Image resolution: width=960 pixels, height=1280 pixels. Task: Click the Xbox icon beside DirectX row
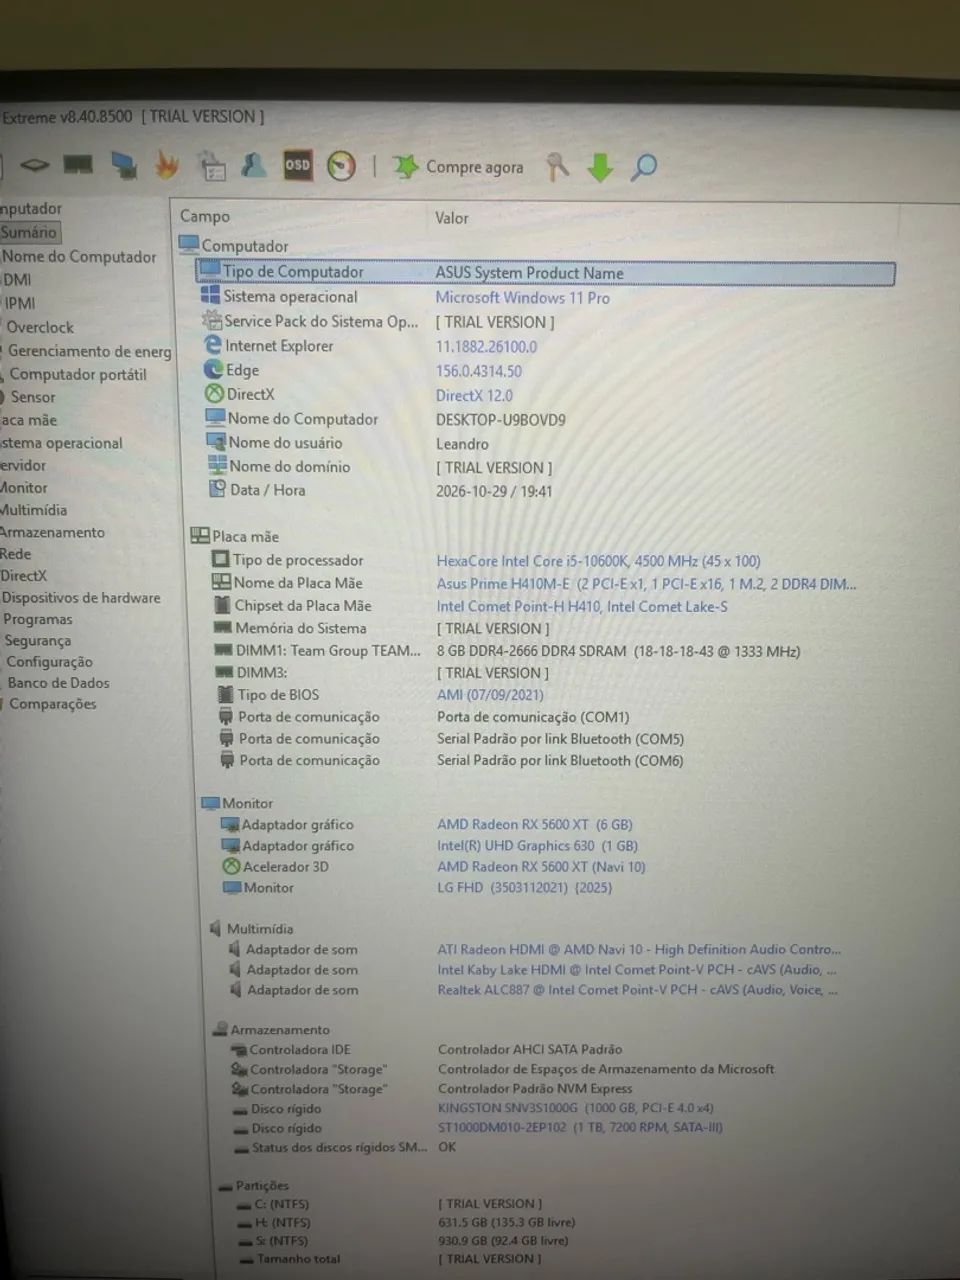(214, 394)
